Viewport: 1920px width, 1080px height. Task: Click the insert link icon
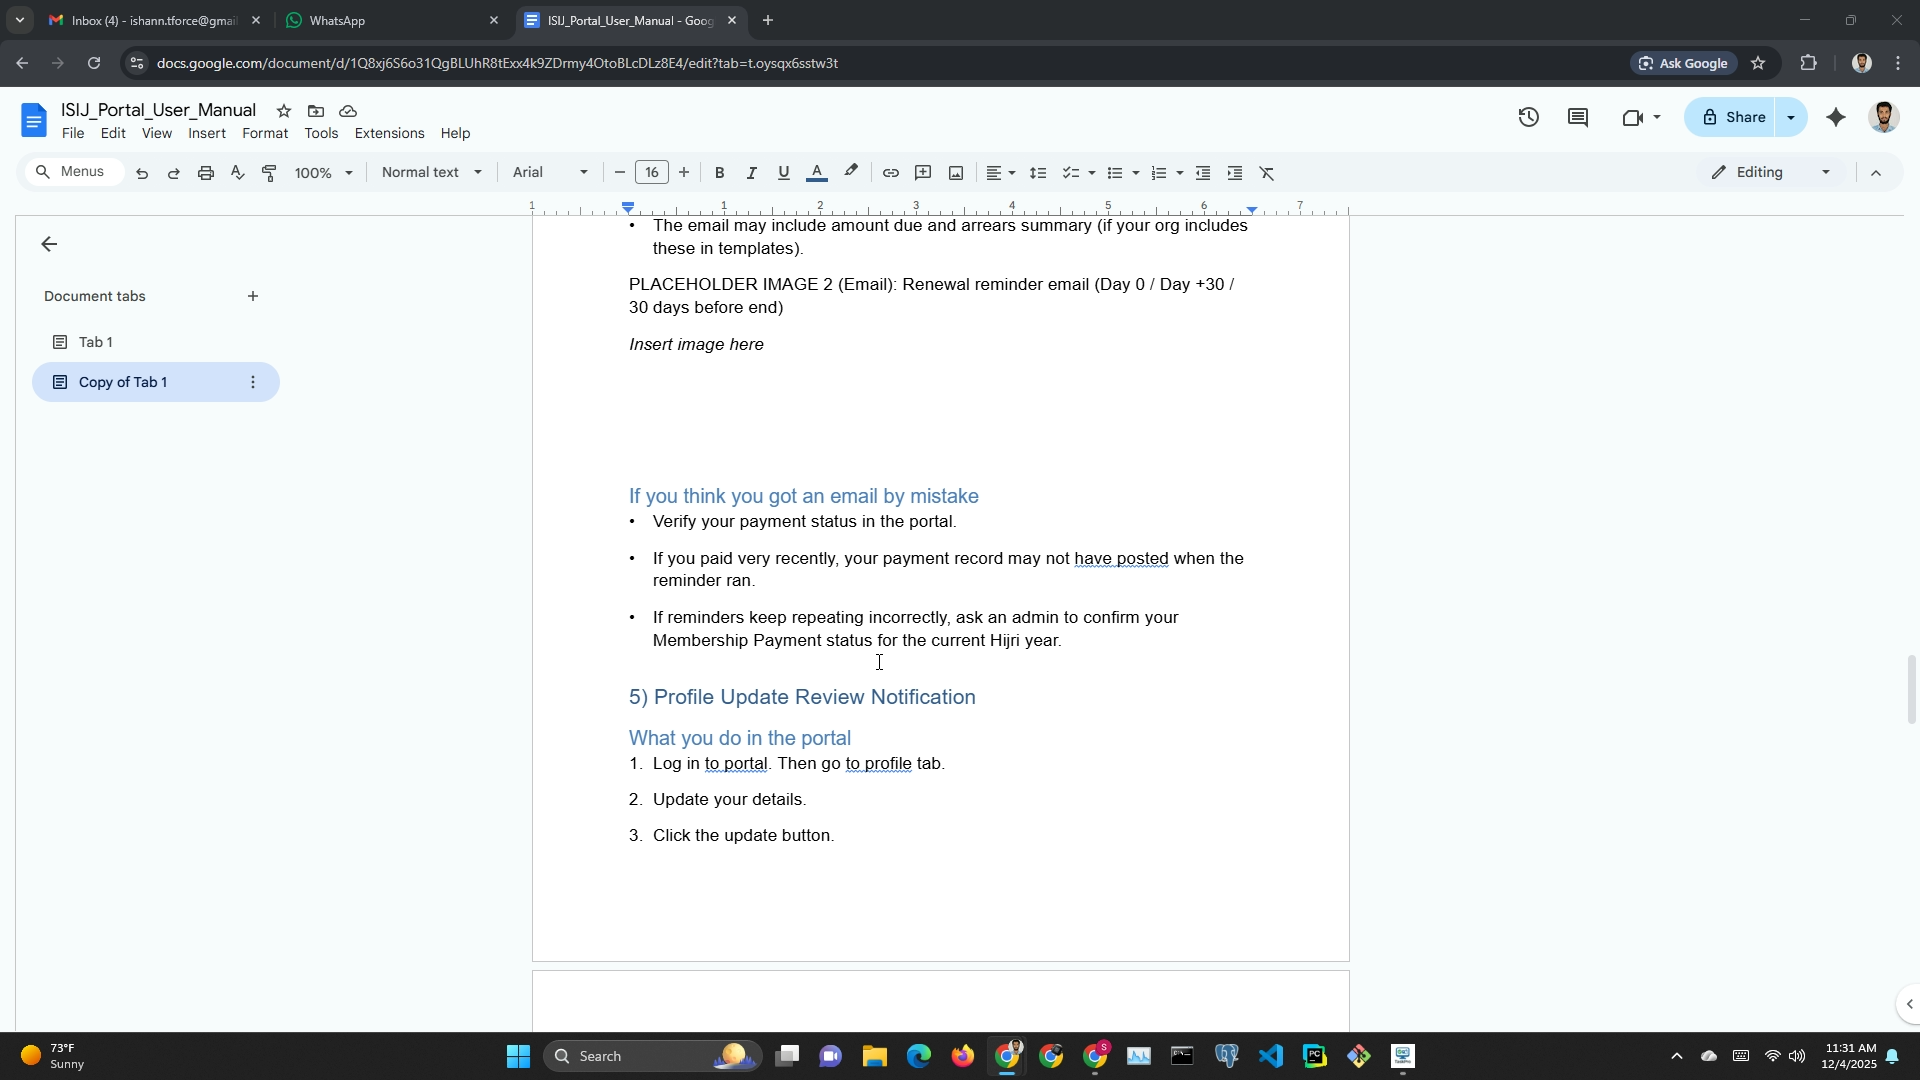point(890,173)
